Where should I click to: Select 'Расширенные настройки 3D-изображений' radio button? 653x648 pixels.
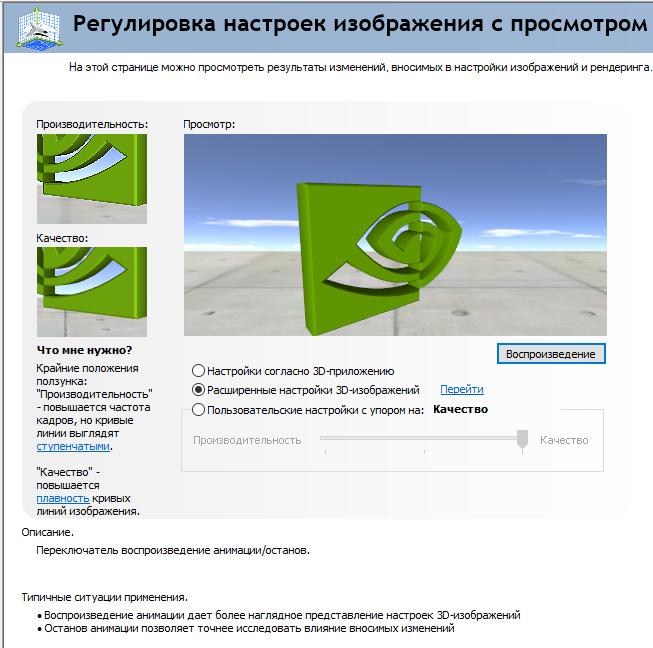(x=198, y=390)
